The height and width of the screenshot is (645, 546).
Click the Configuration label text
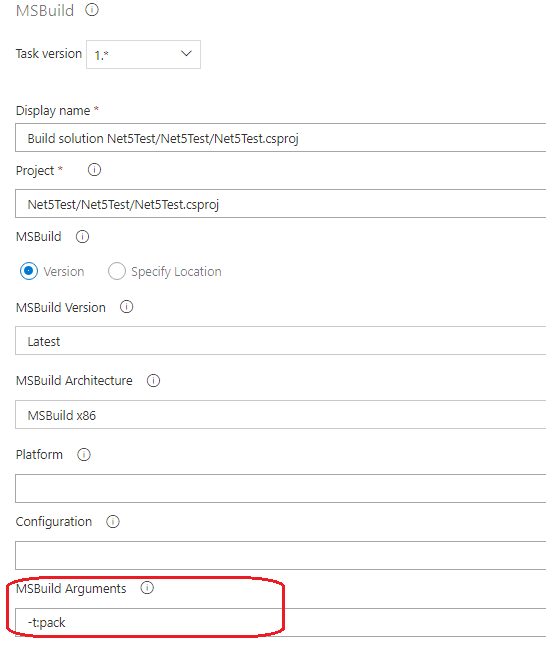[x=53, y=522]
